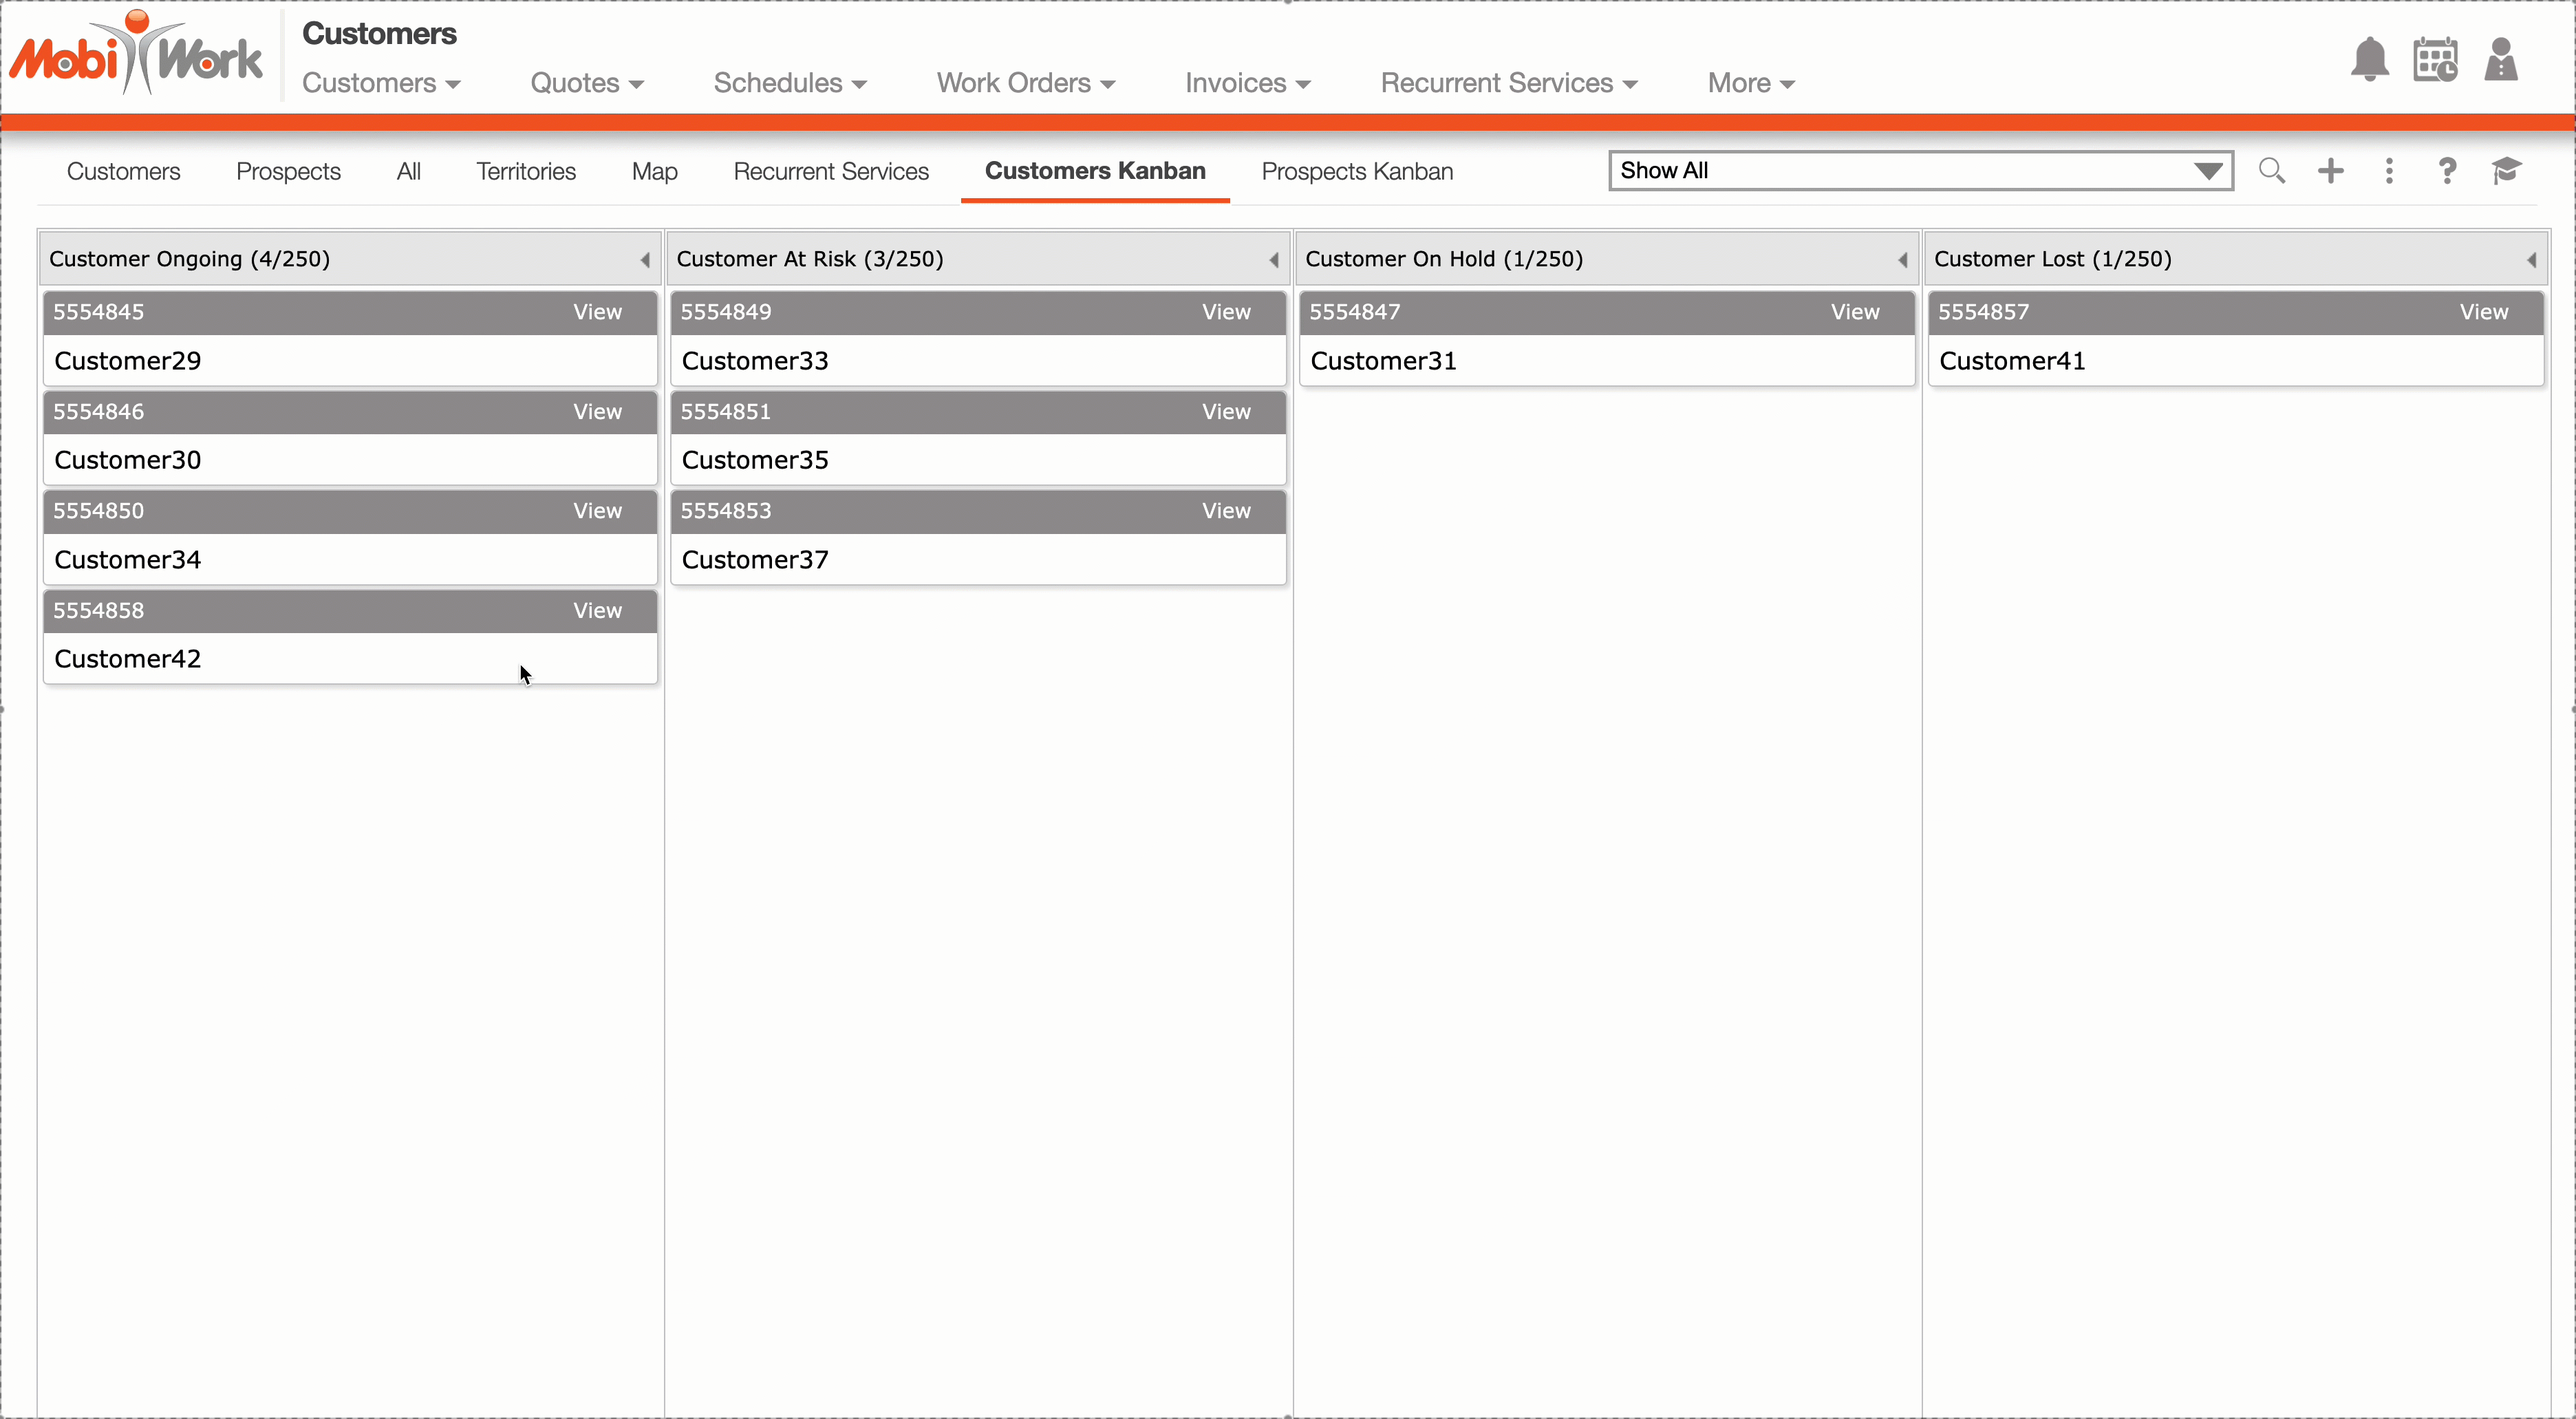Click the MobiWork logo

[x=137, y=55]
